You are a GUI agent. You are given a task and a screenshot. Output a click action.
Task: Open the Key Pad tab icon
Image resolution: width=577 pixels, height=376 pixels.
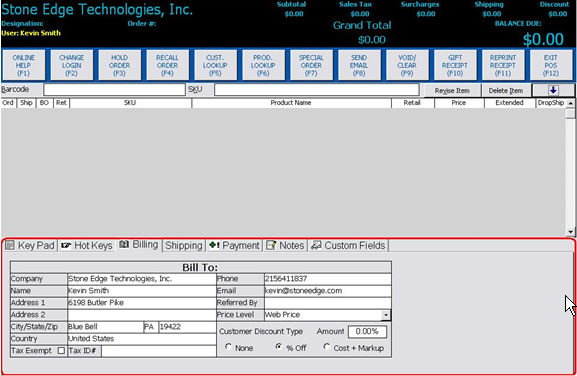point(10,245)
